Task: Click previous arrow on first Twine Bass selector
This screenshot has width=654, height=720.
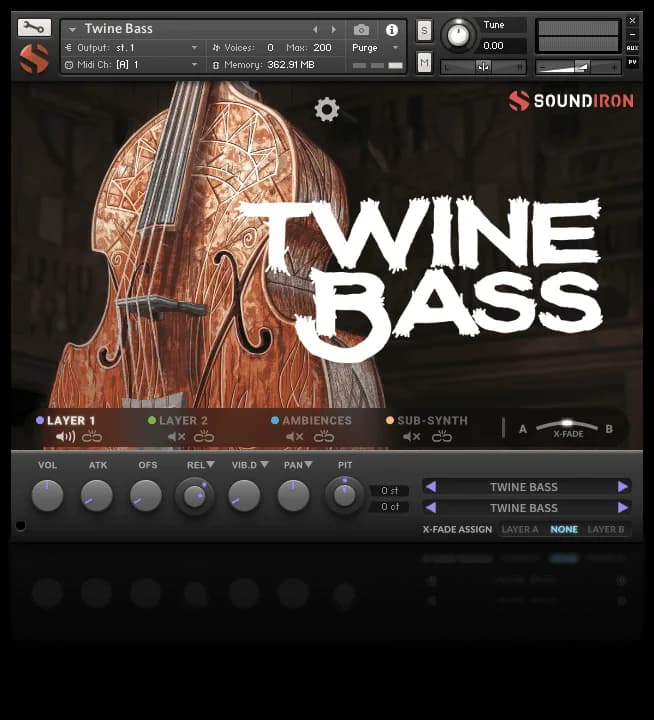Action: 431,486
